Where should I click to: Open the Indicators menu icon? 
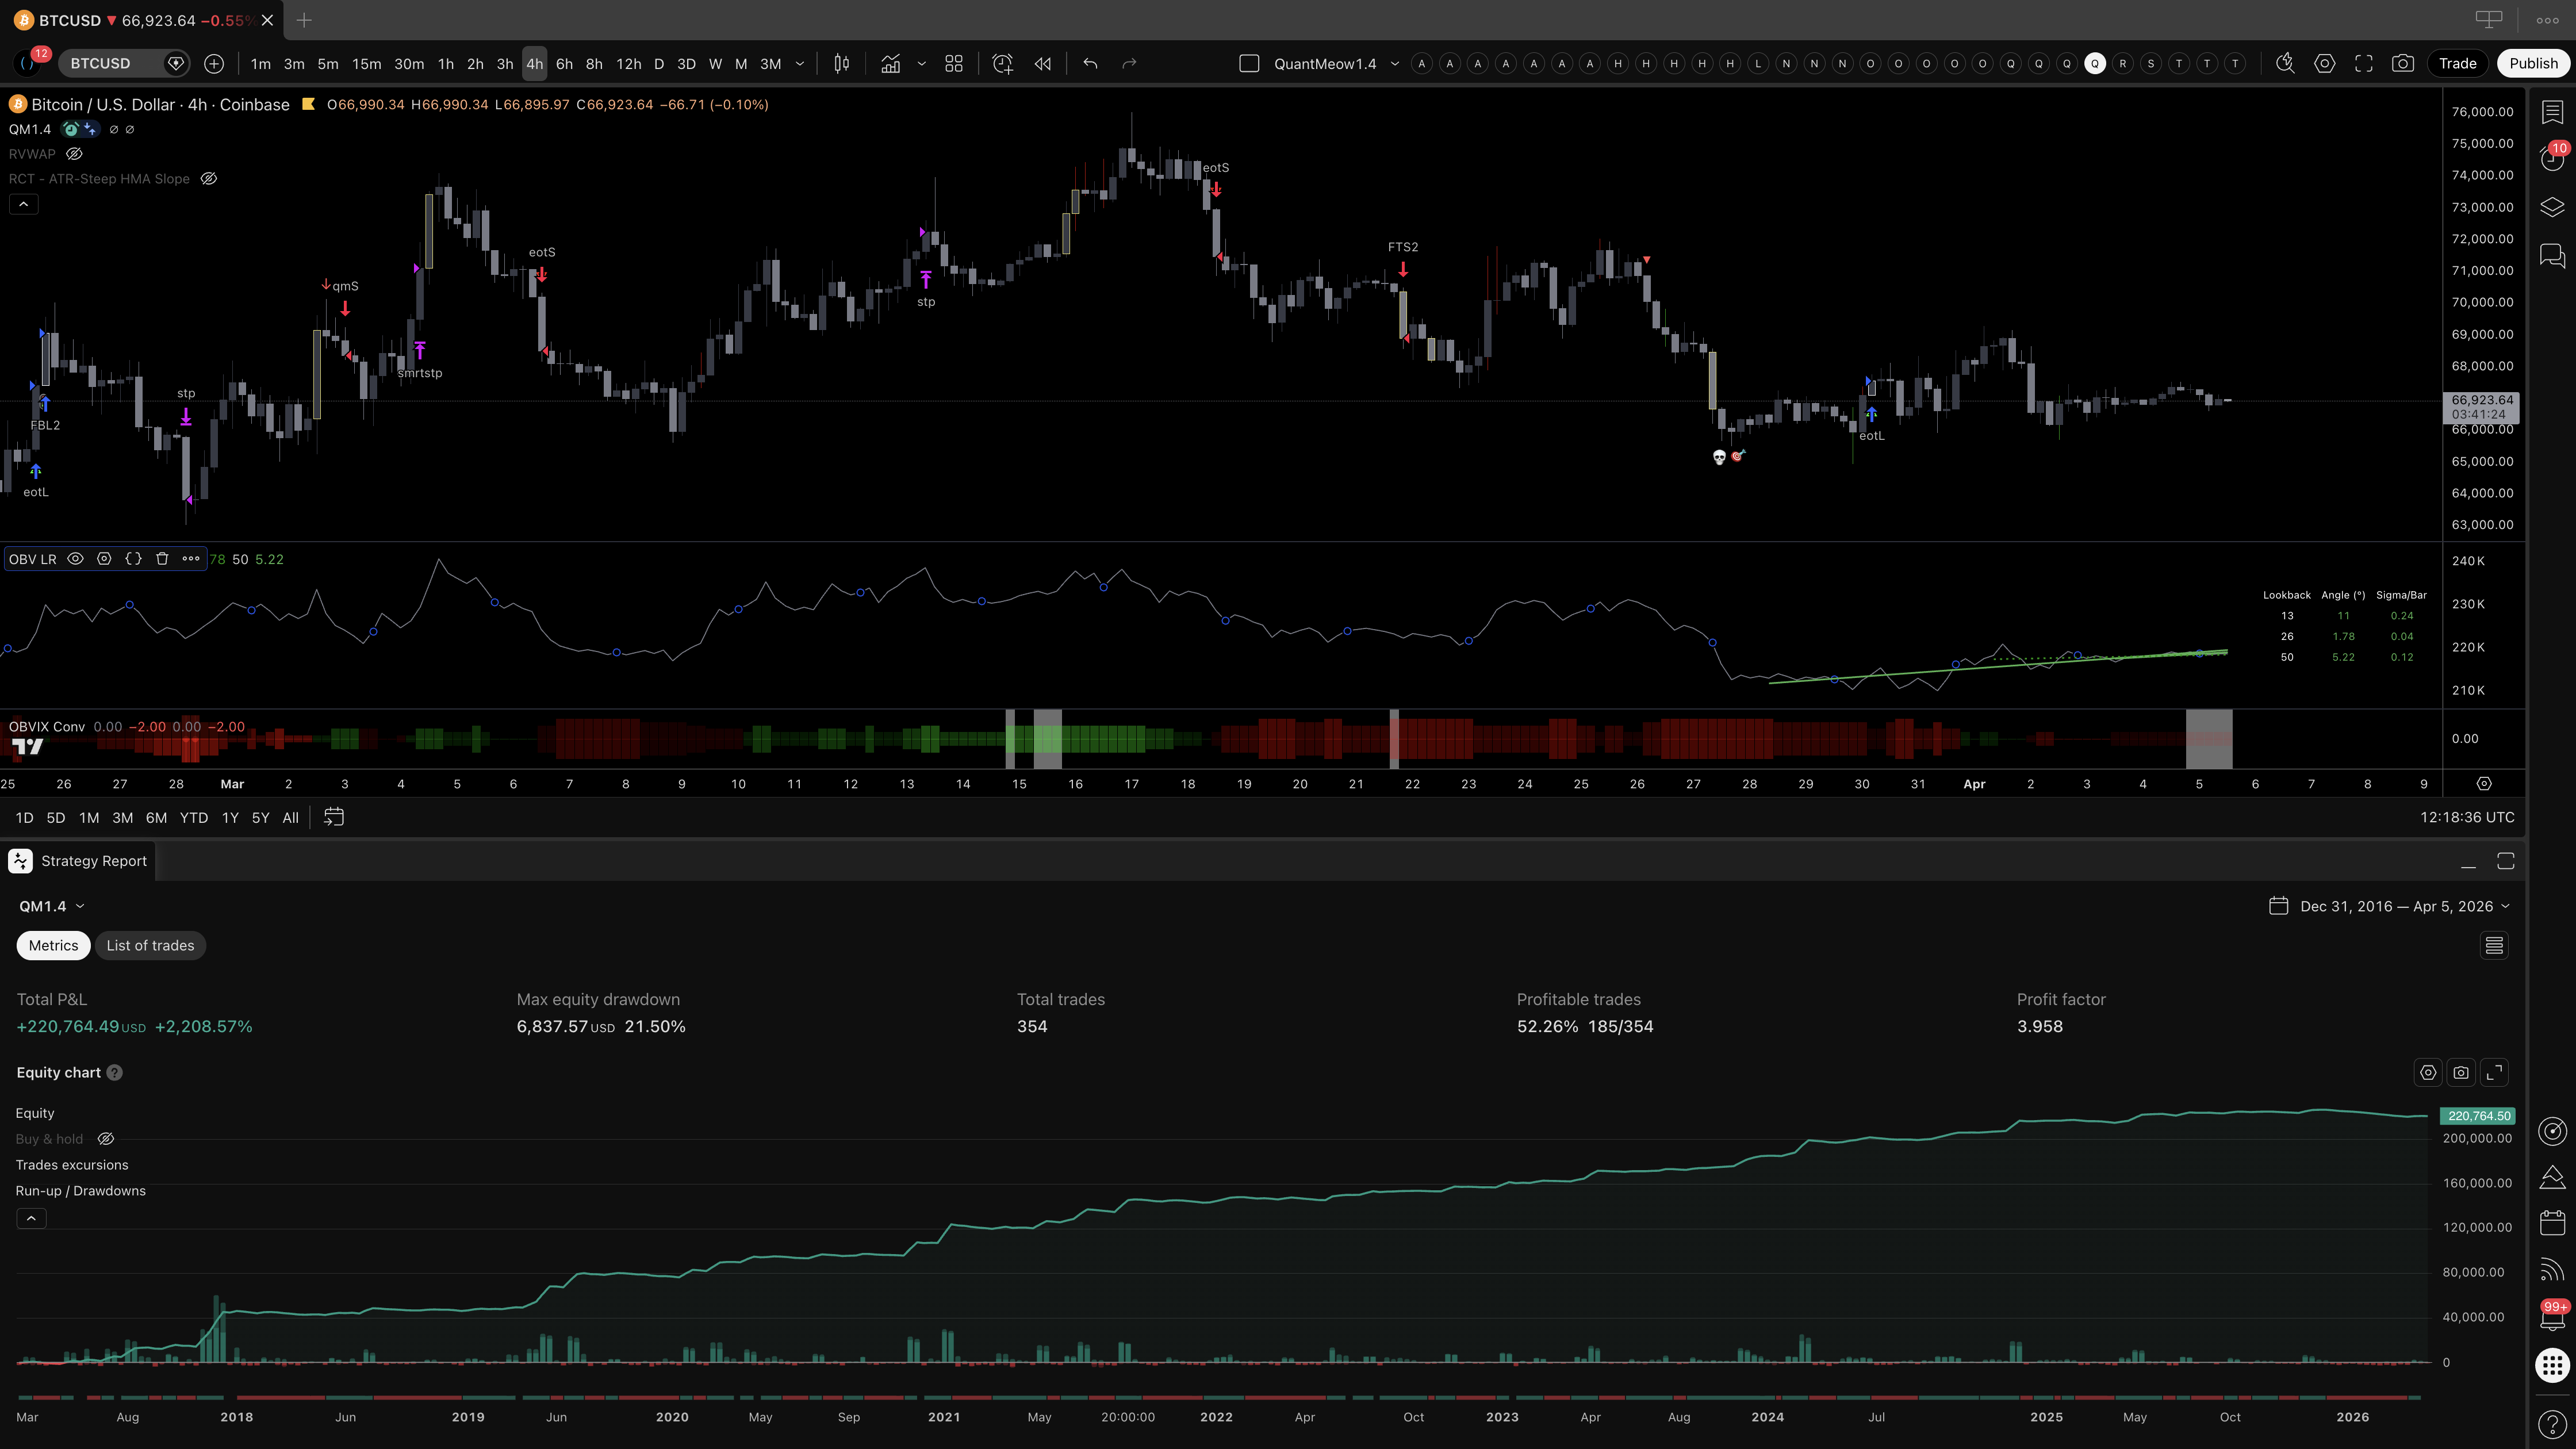tap(890, 63)
